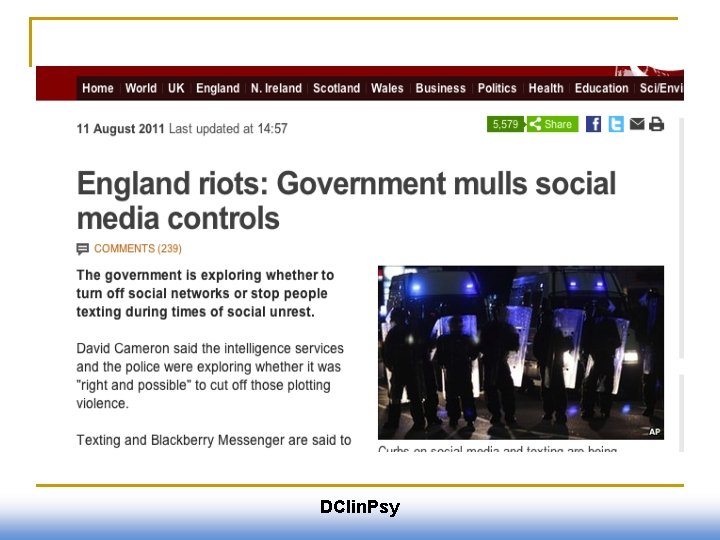The image size is (720, 540).
Task: Open the Scotland section
Action: 337,88
